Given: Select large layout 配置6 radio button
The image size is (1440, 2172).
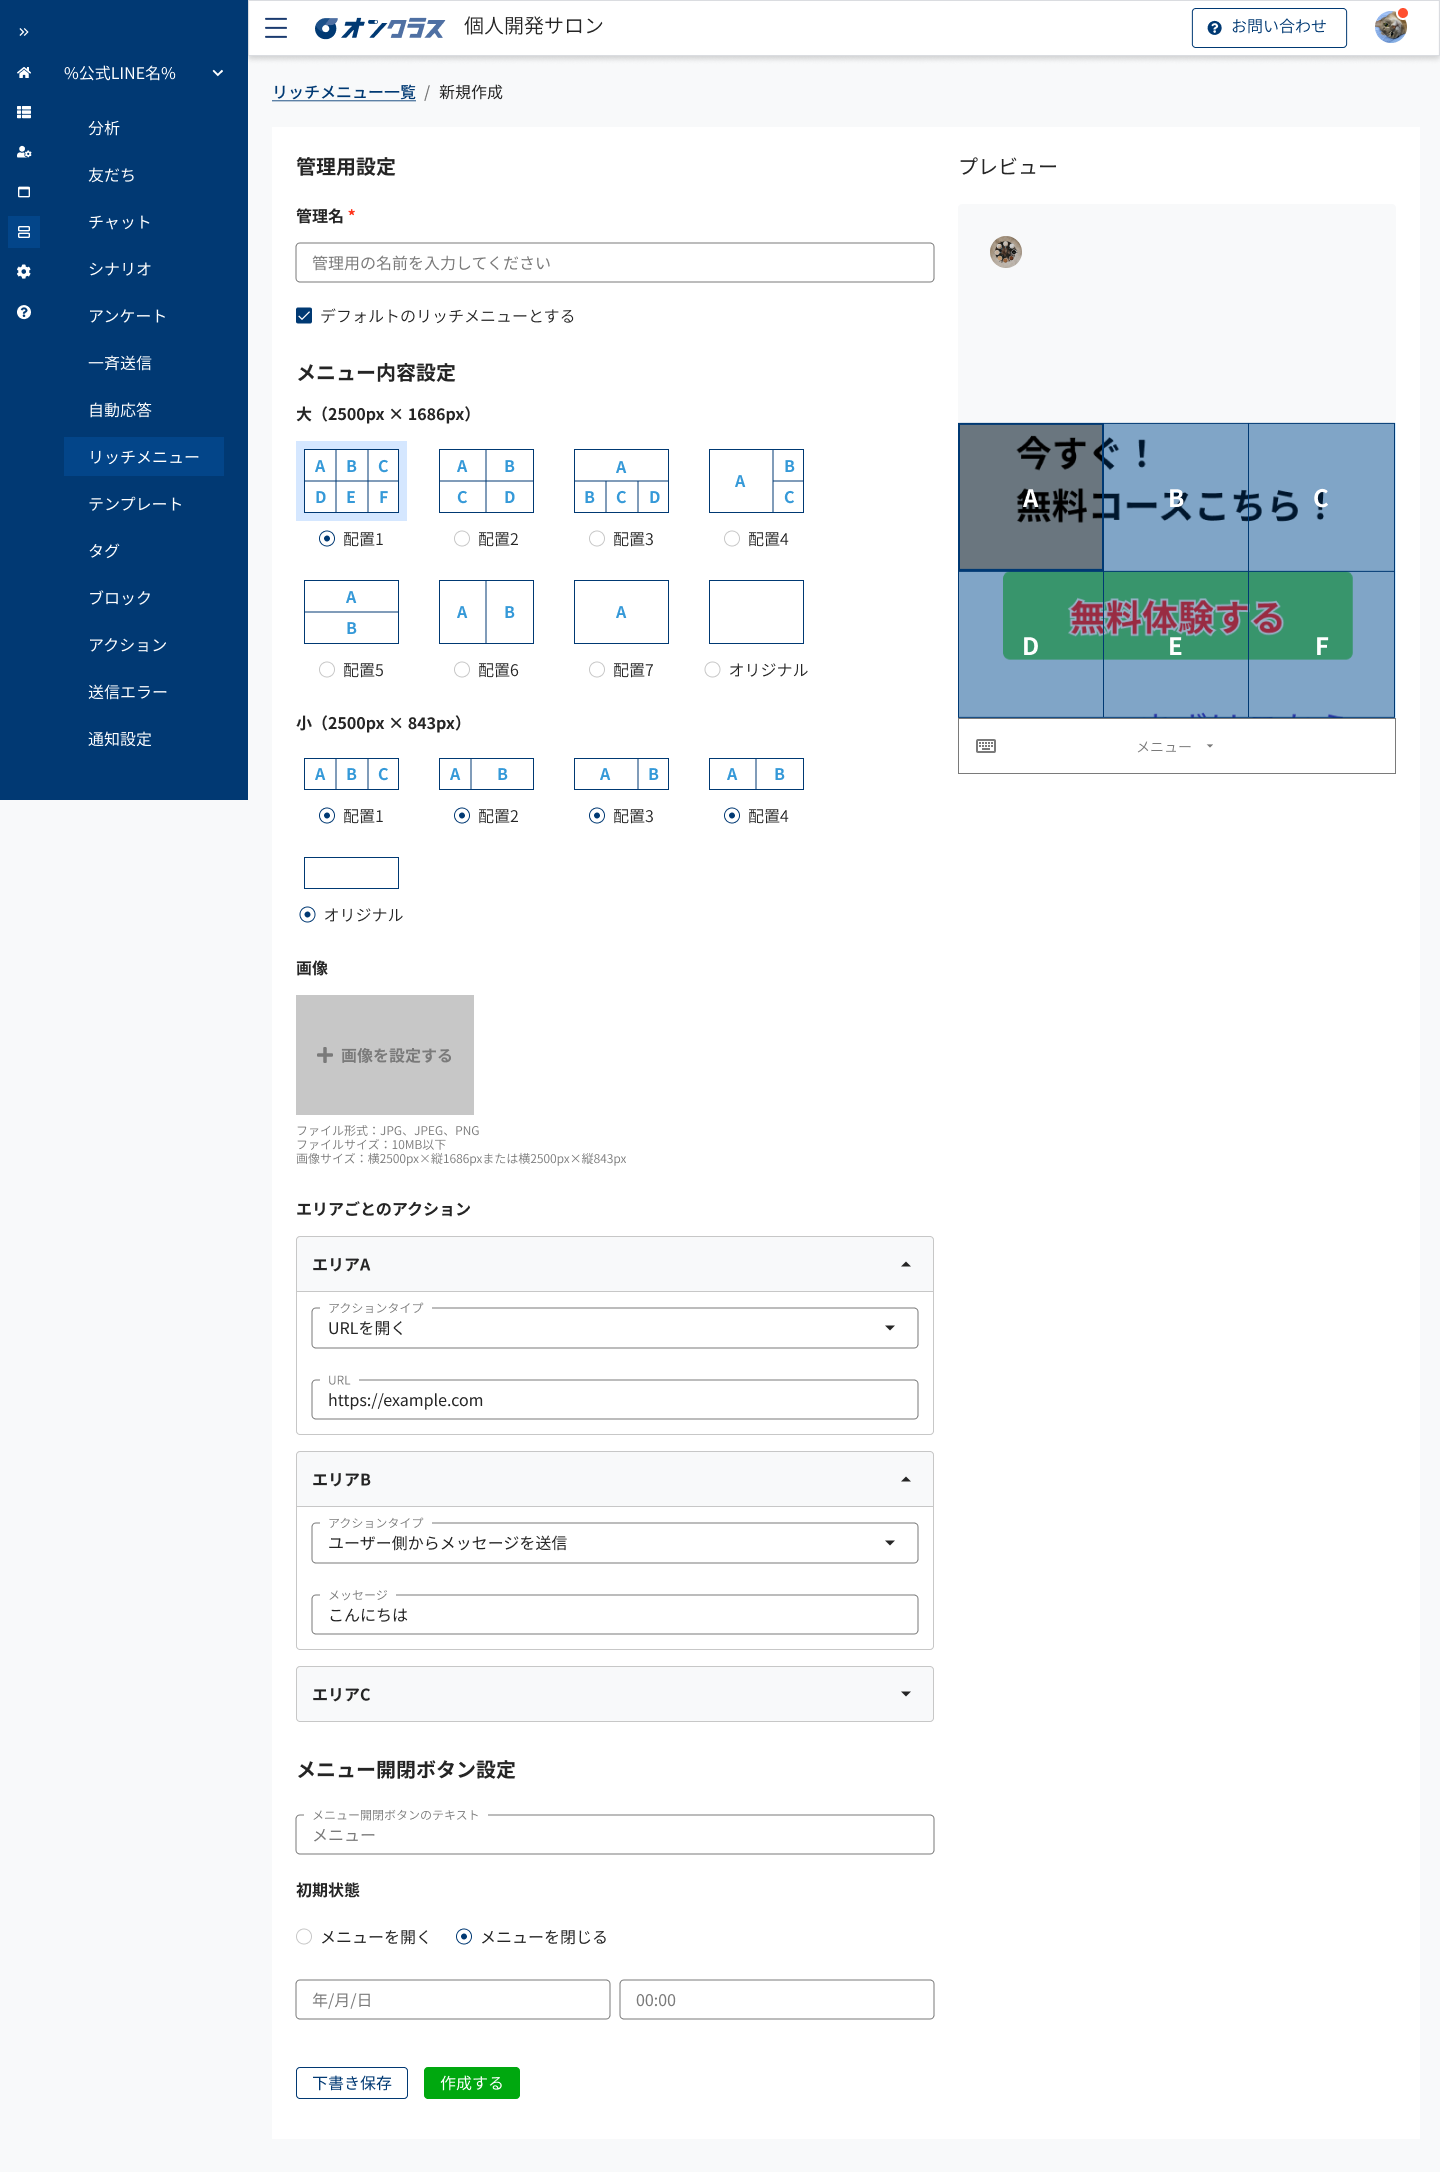Looking at the screenshot, I should pos(462,670).
